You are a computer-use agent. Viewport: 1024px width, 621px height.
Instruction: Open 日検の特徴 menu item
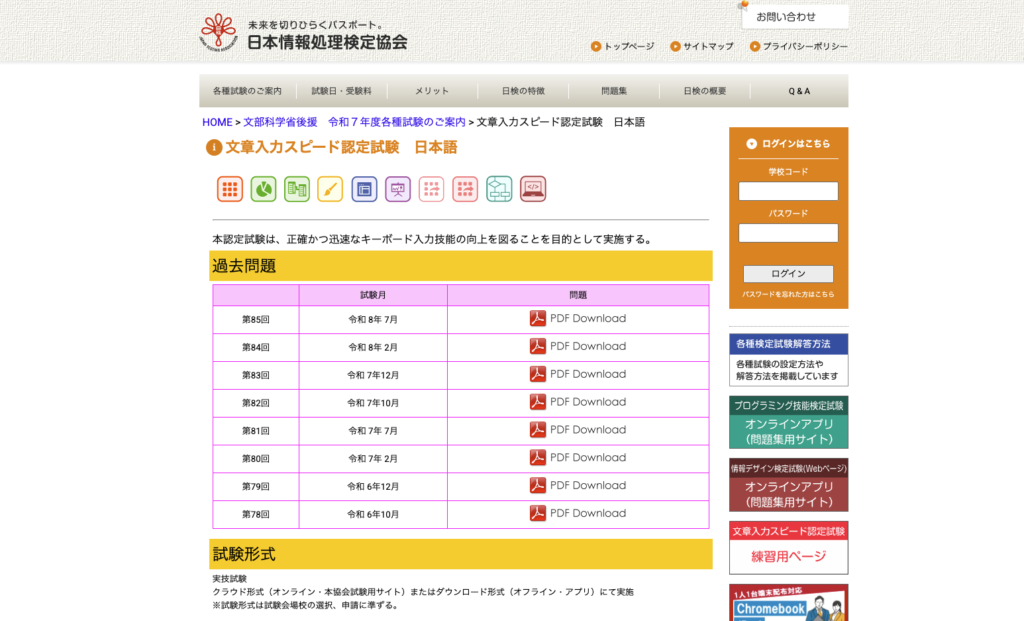coord(523,91)
